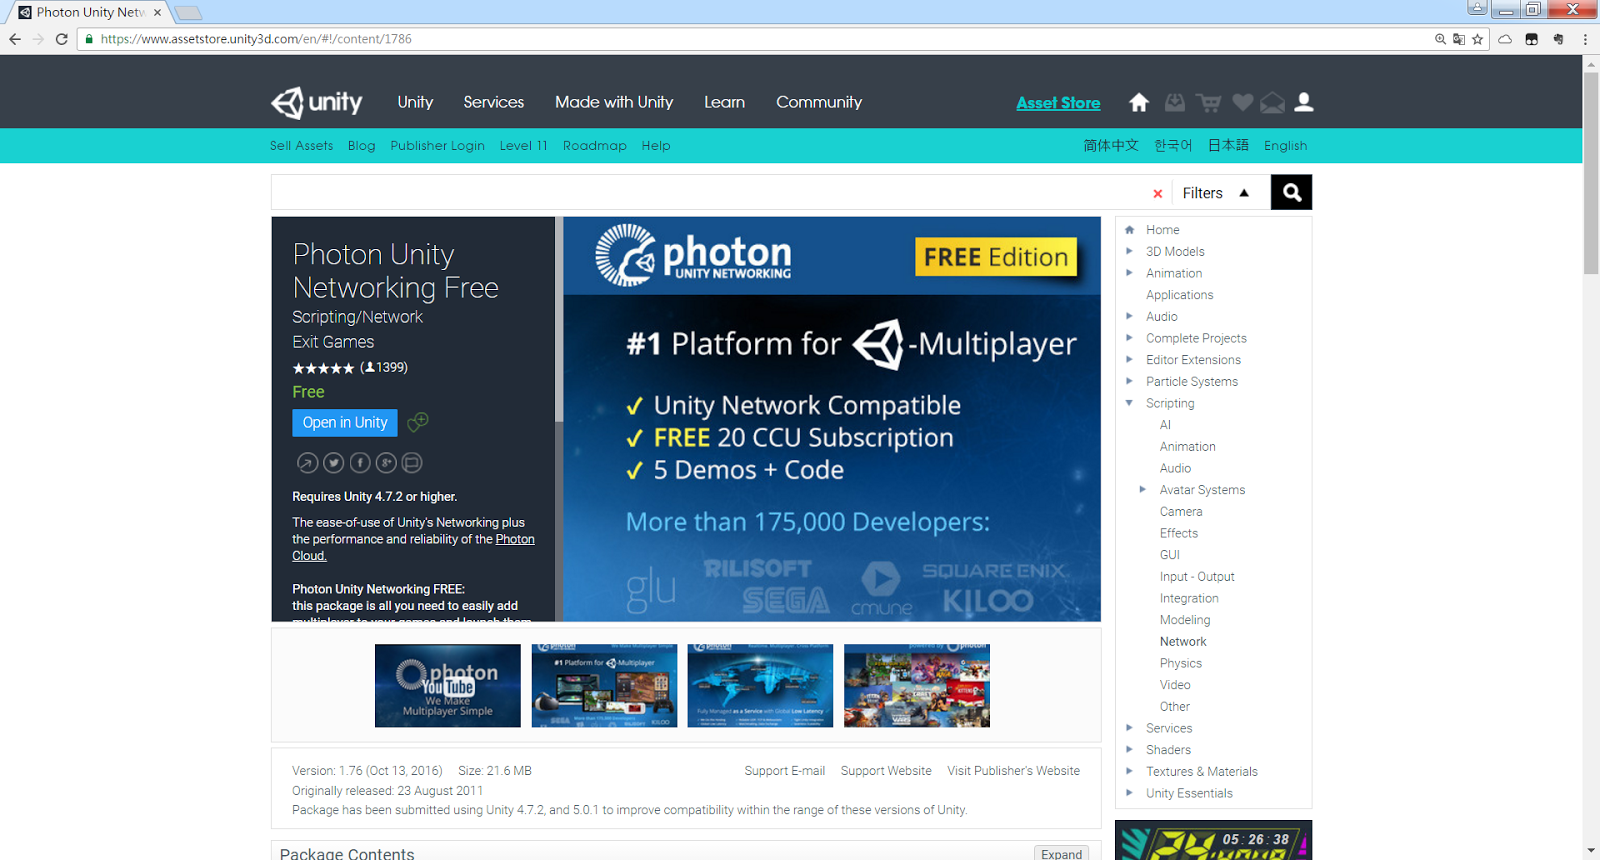Click Open in Unity button
Screen dimensions: 1600x860
pyautogui.click(x=345, y=422)
